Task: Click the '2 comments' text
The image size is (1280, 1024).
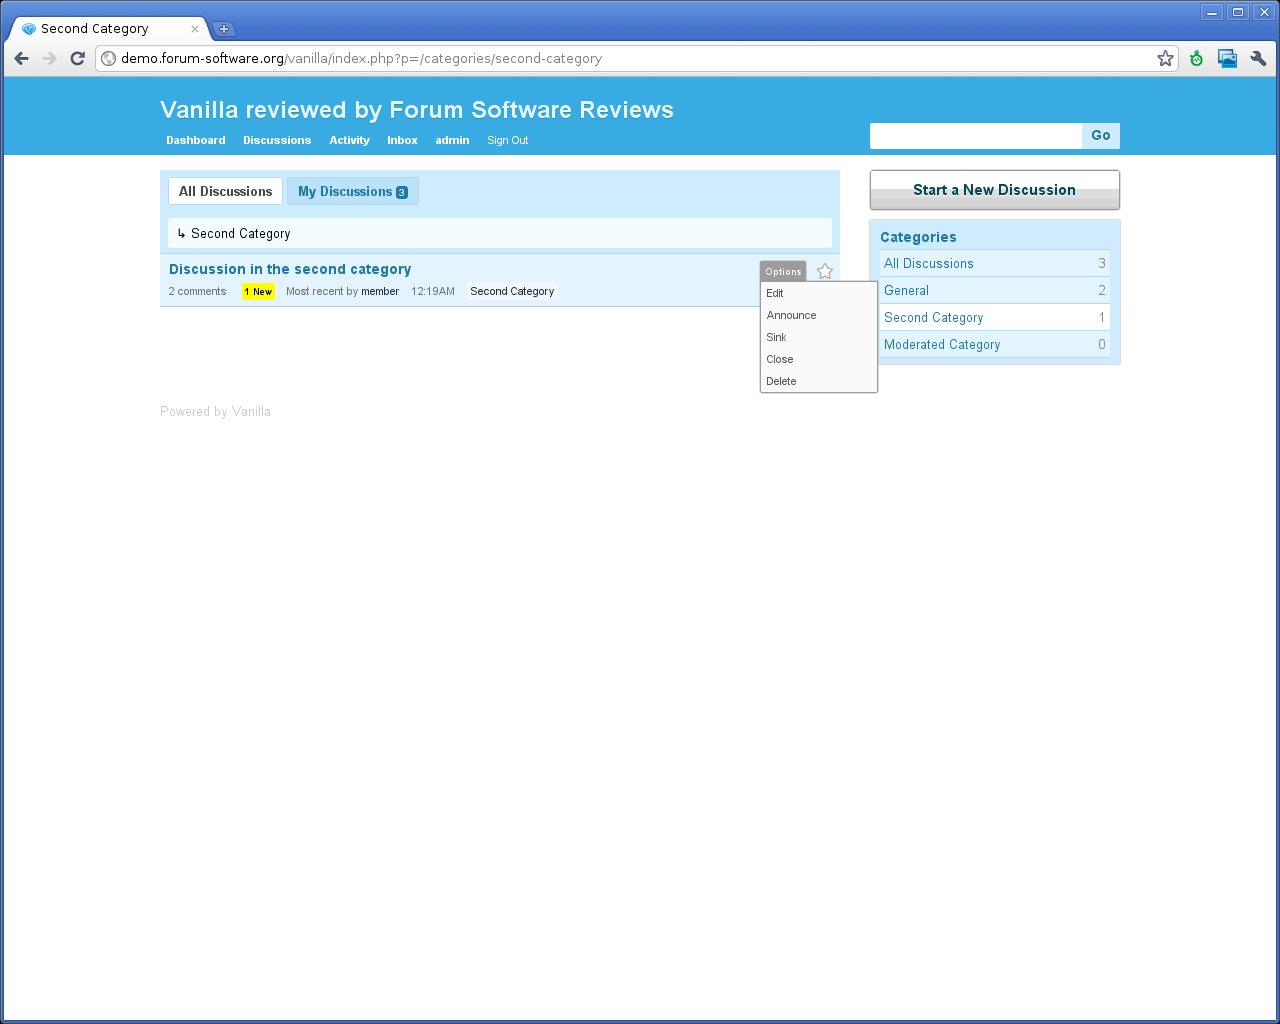Action: pyautogui.click(x=197, y=291)
